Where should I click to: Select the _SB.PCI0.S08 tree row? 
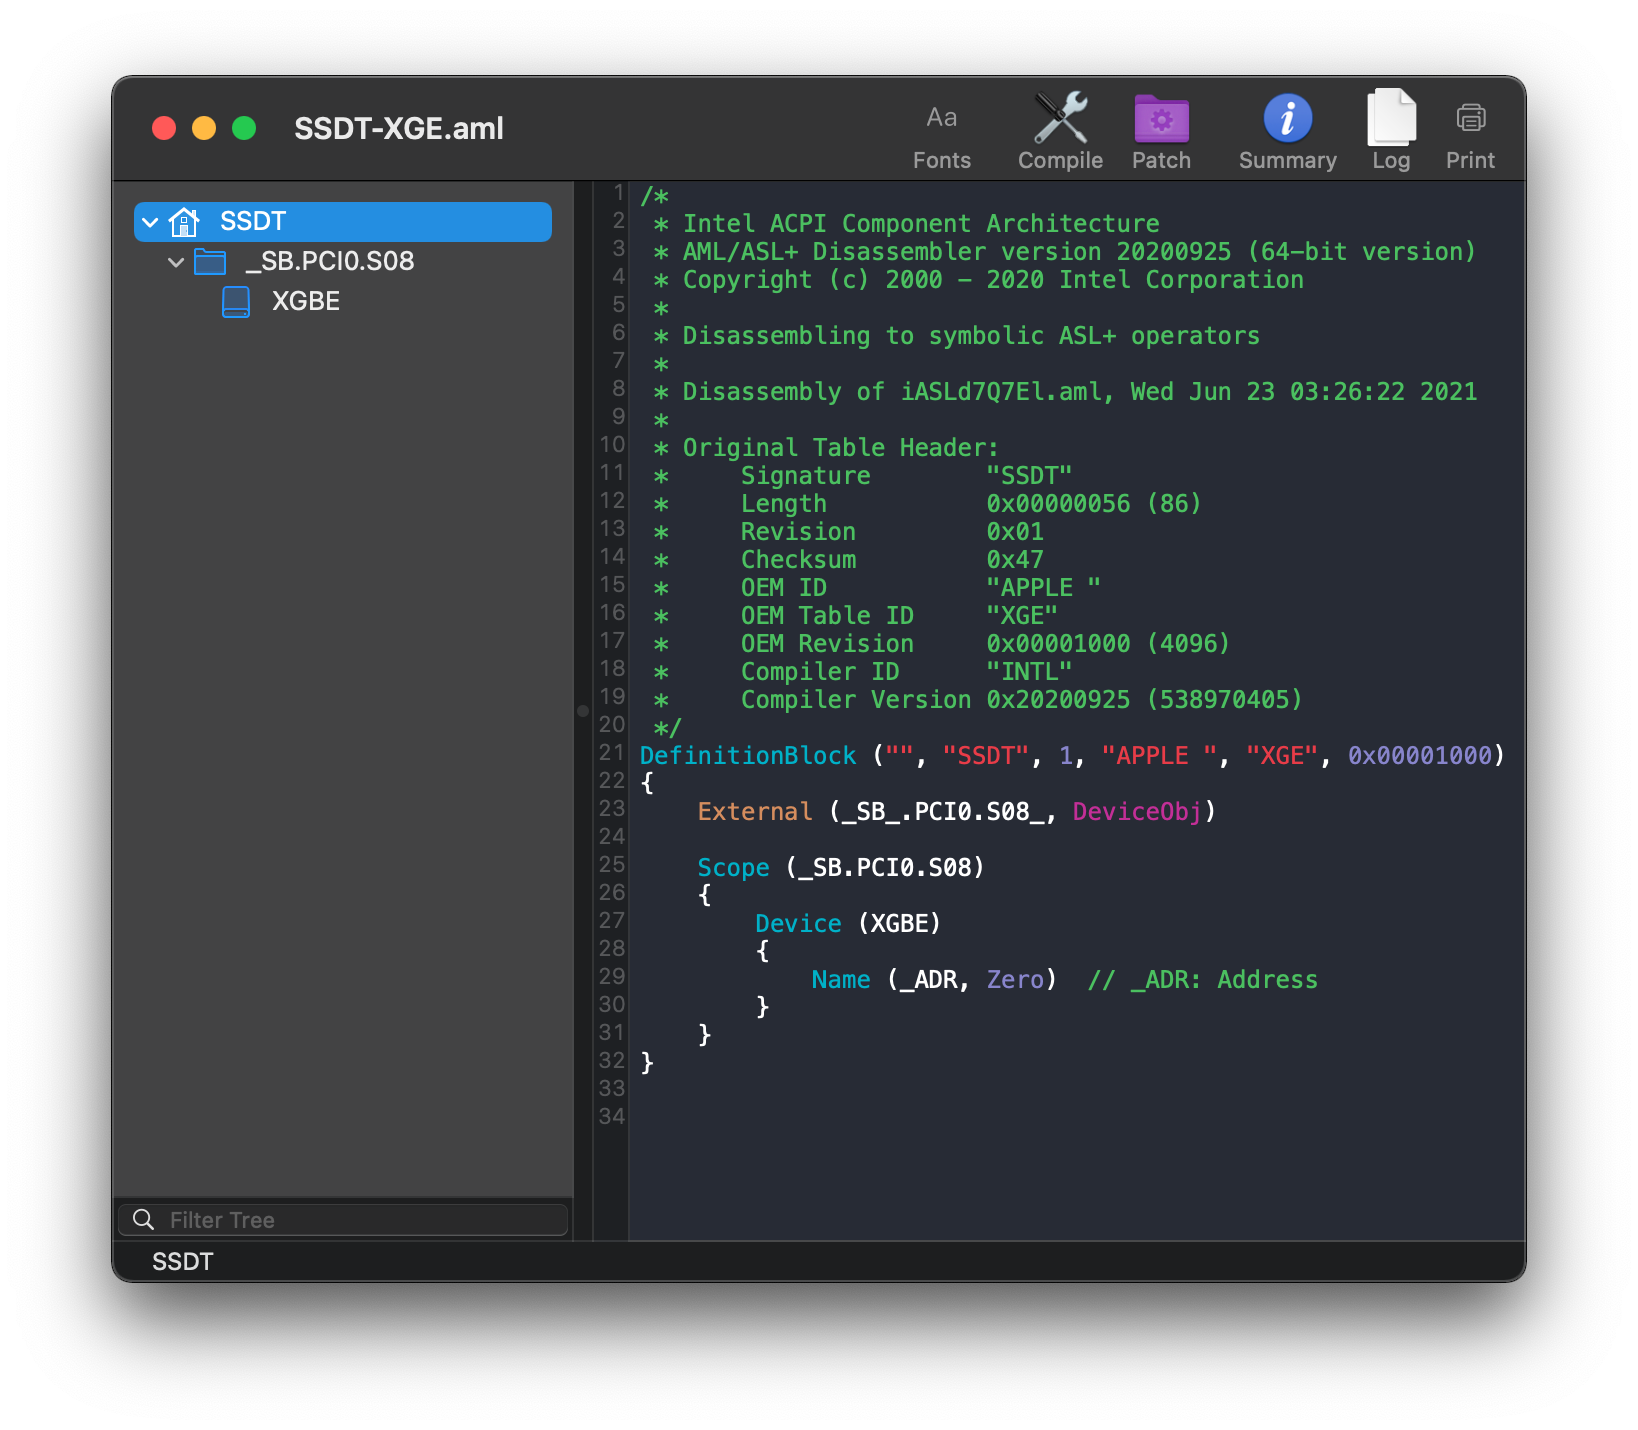click(343, 261)
